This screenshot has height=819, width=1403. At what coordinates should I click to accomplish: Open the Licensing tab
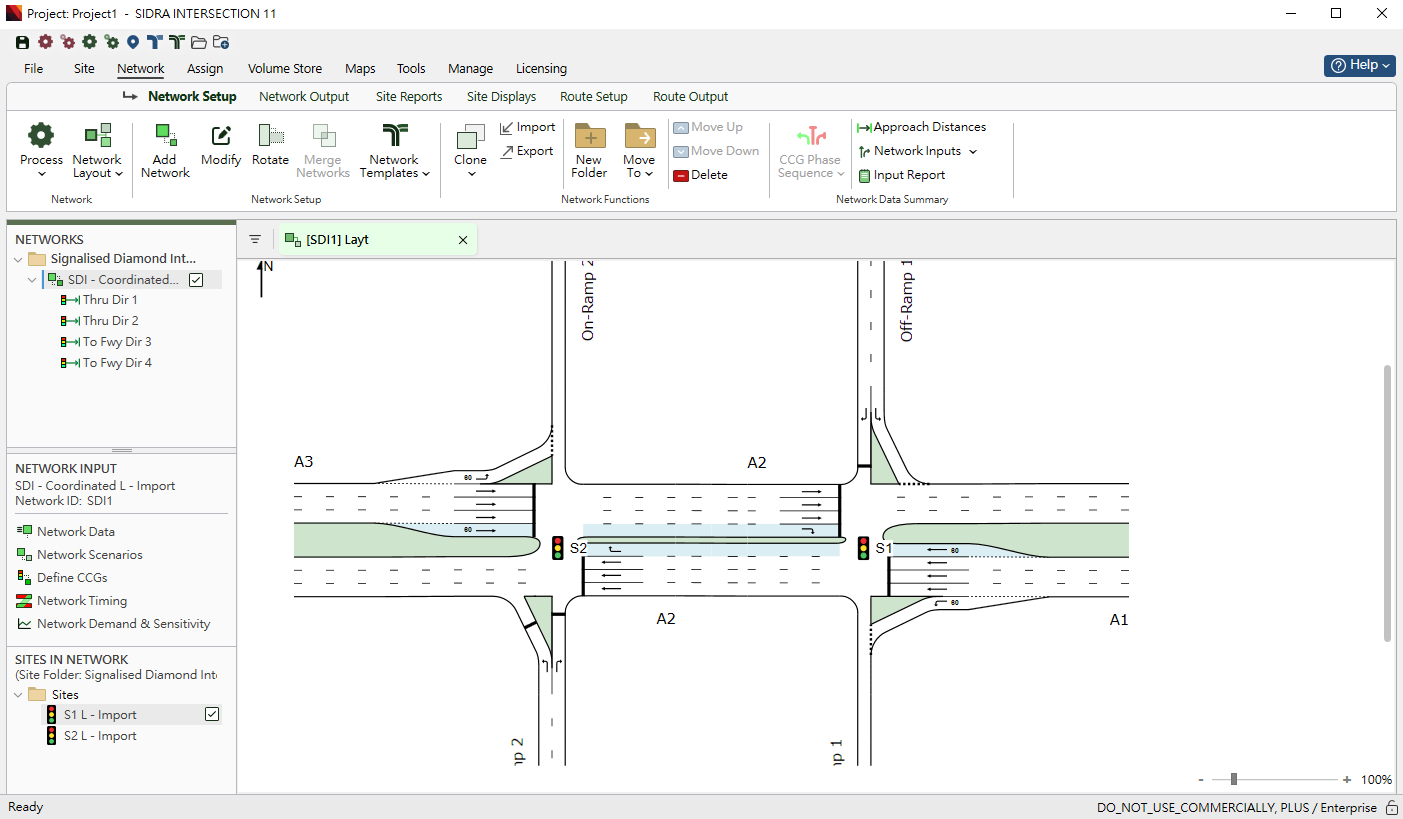(x=541, y=69)
